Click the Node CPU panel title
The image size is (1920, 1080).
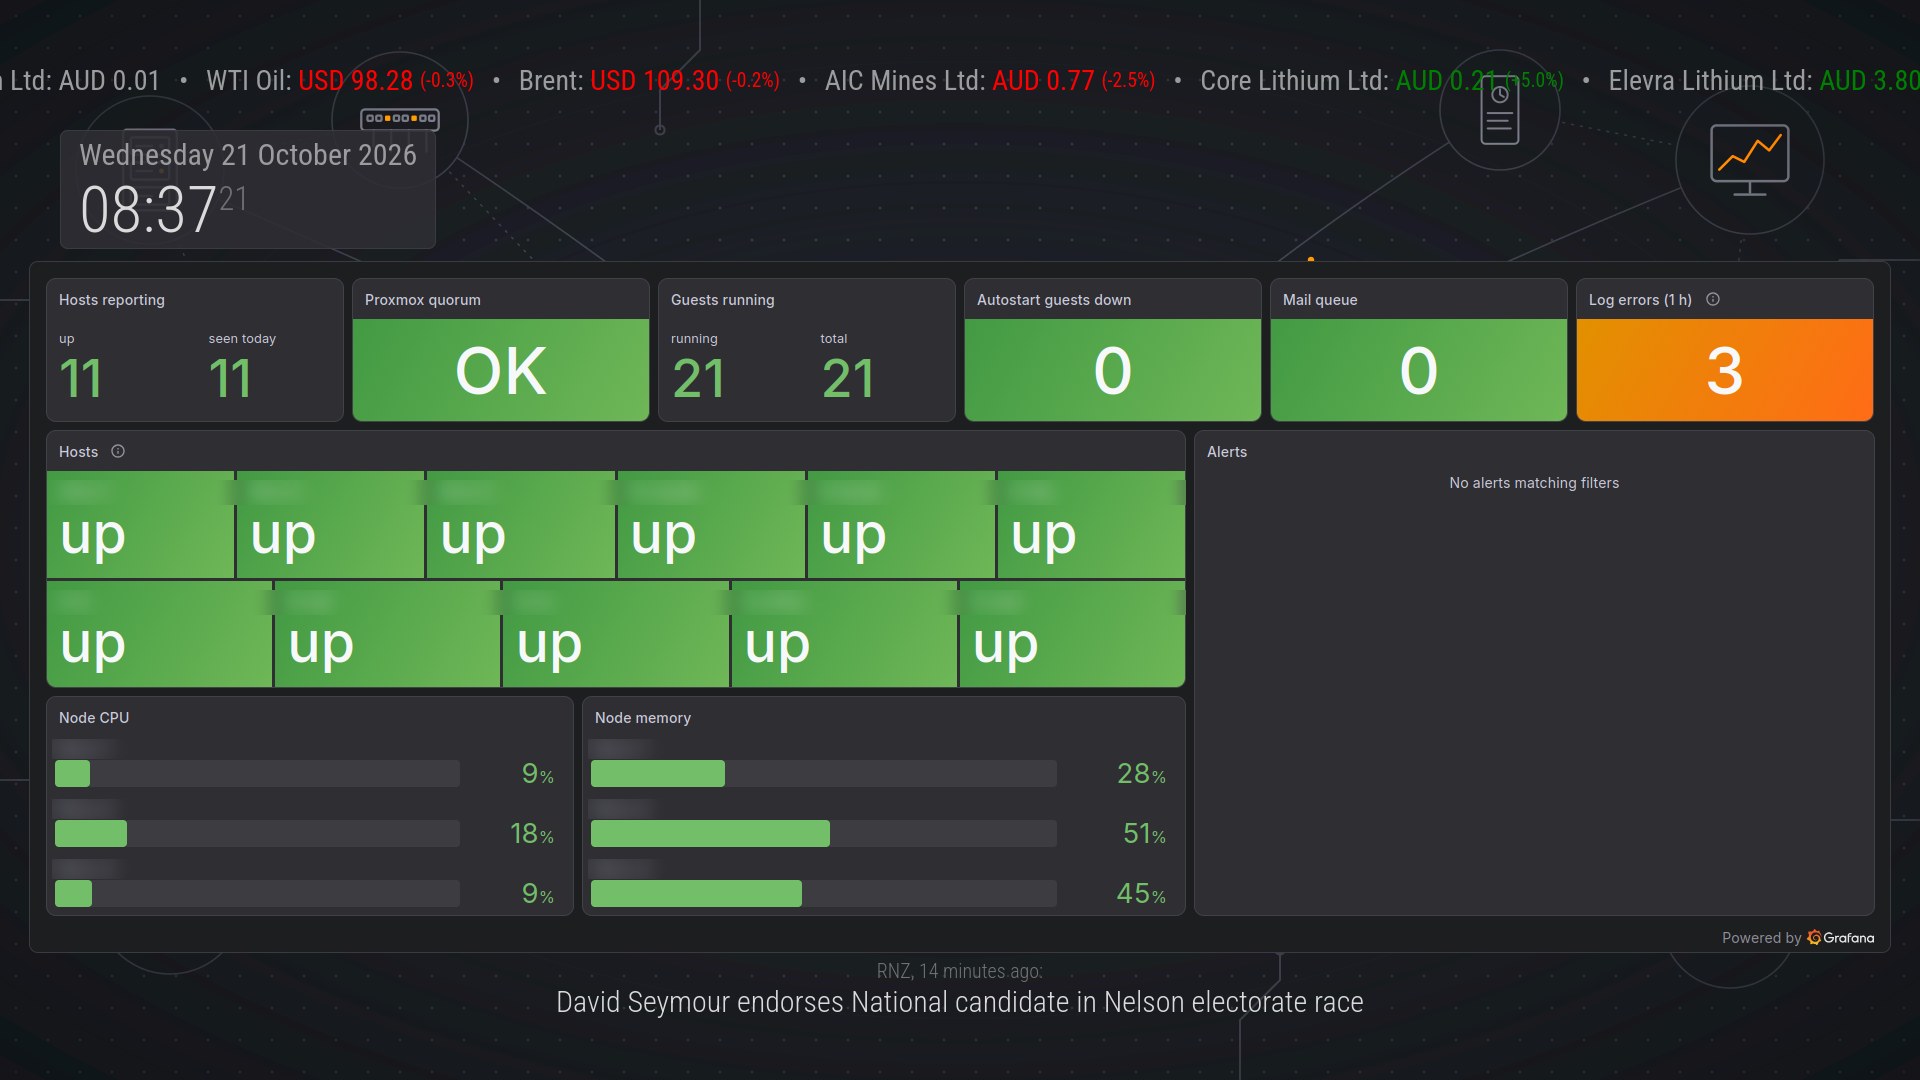click(x=94, y=718)
